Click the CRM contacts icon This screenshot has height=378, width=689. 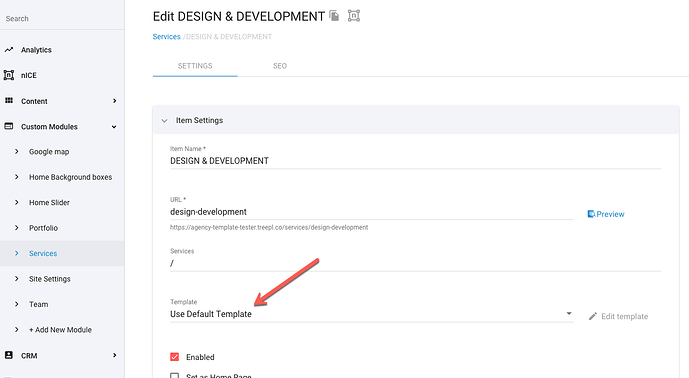(x=9, y=355)
